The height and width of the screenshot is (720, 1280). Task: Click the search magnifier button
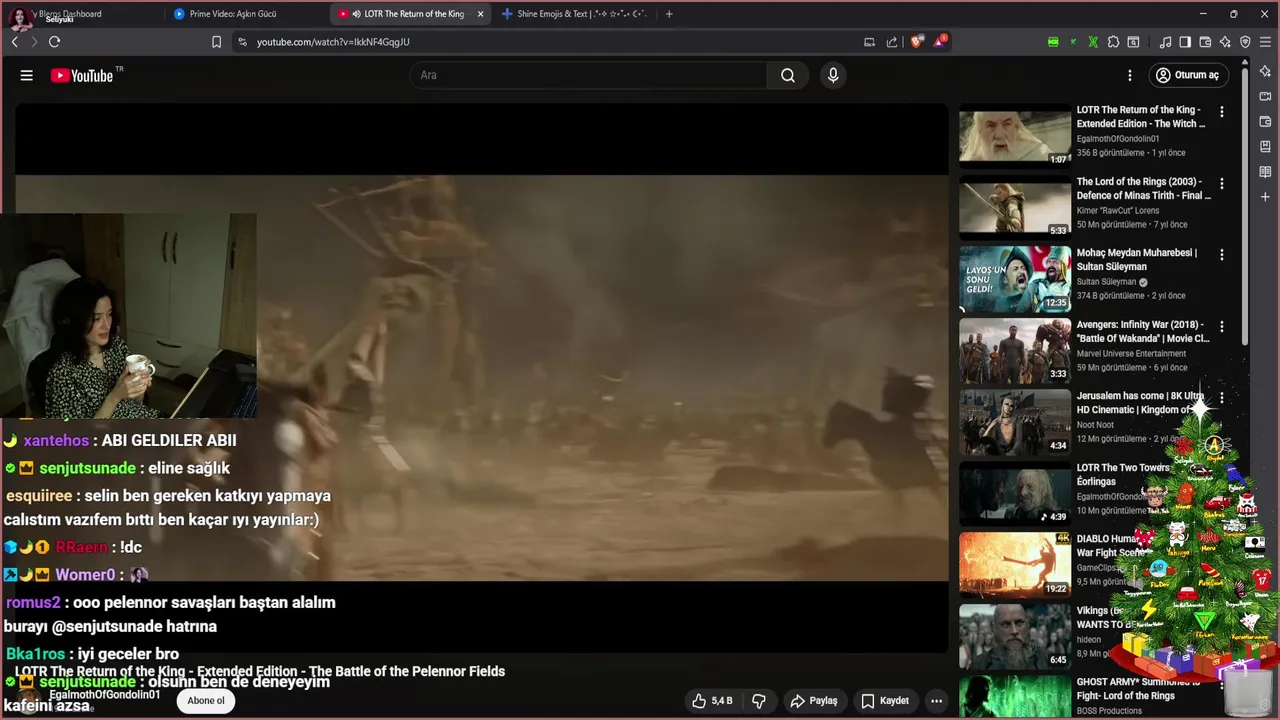coord(788,75)
